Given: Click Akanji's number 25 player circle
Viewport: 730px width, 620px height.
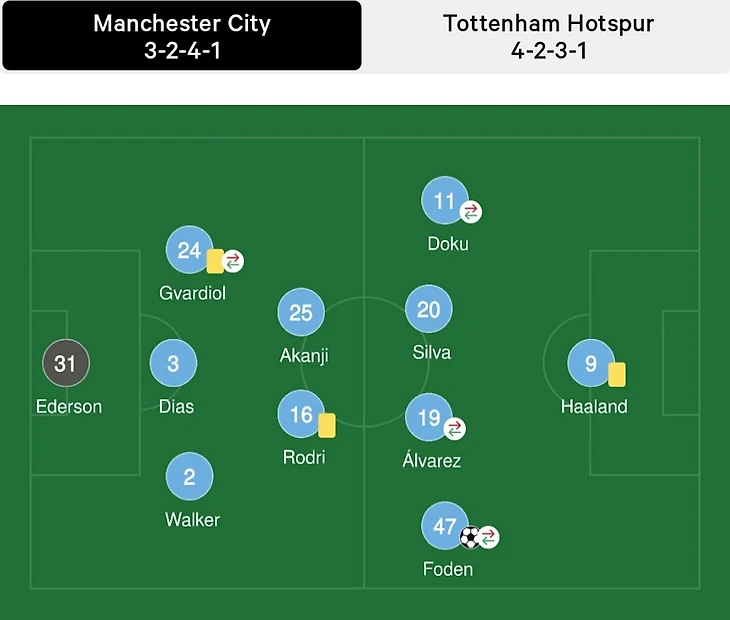Looking at the screenshot, I should (301, 312).
